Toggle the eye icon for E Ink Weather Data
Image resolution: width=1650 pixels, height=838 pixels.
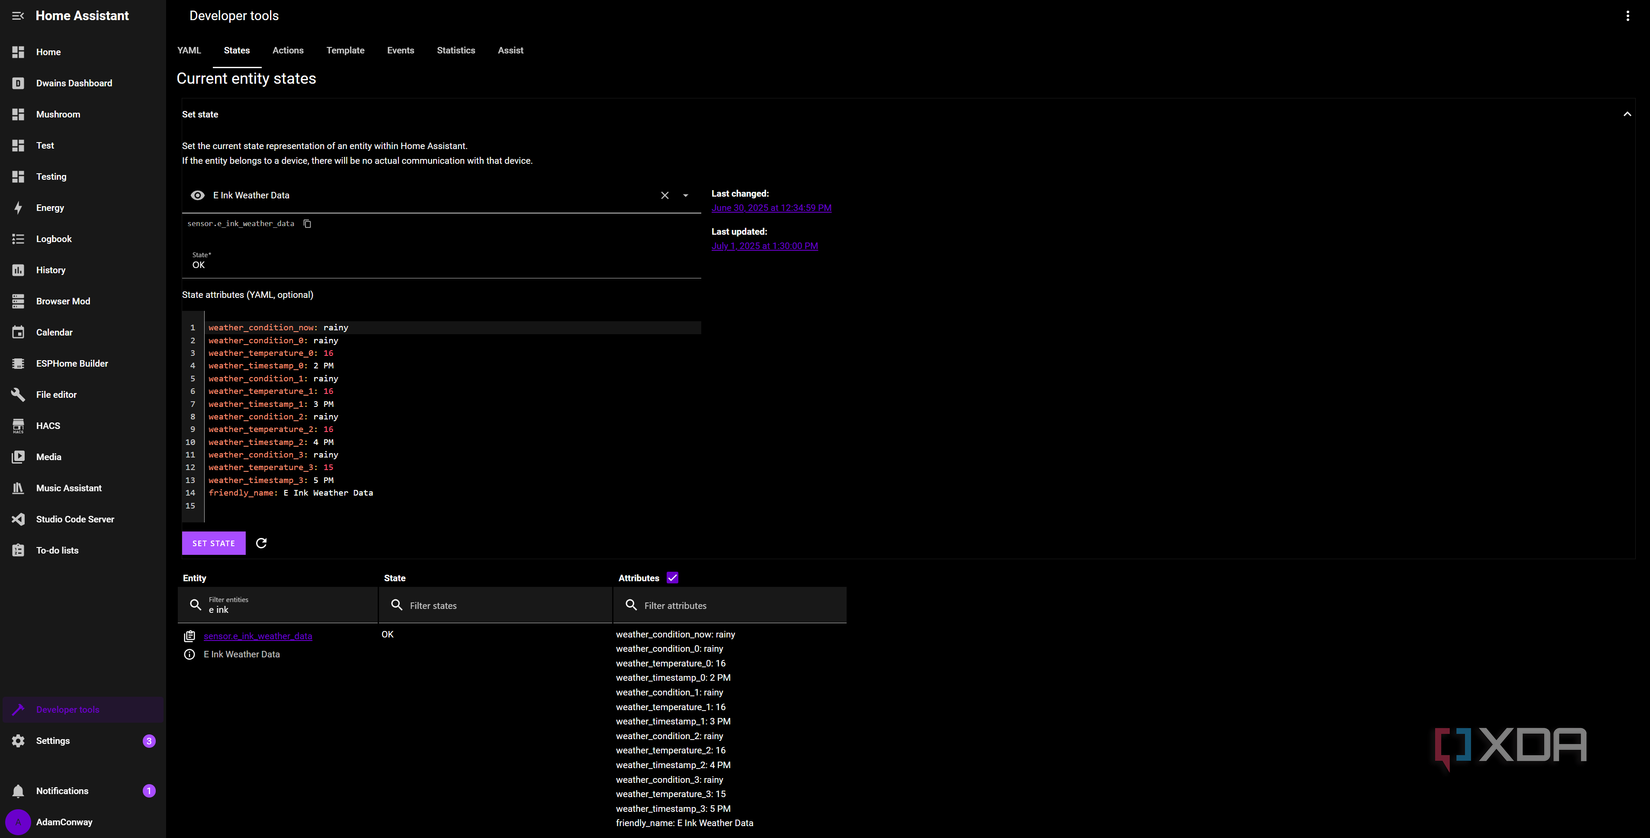coord(198,196)
